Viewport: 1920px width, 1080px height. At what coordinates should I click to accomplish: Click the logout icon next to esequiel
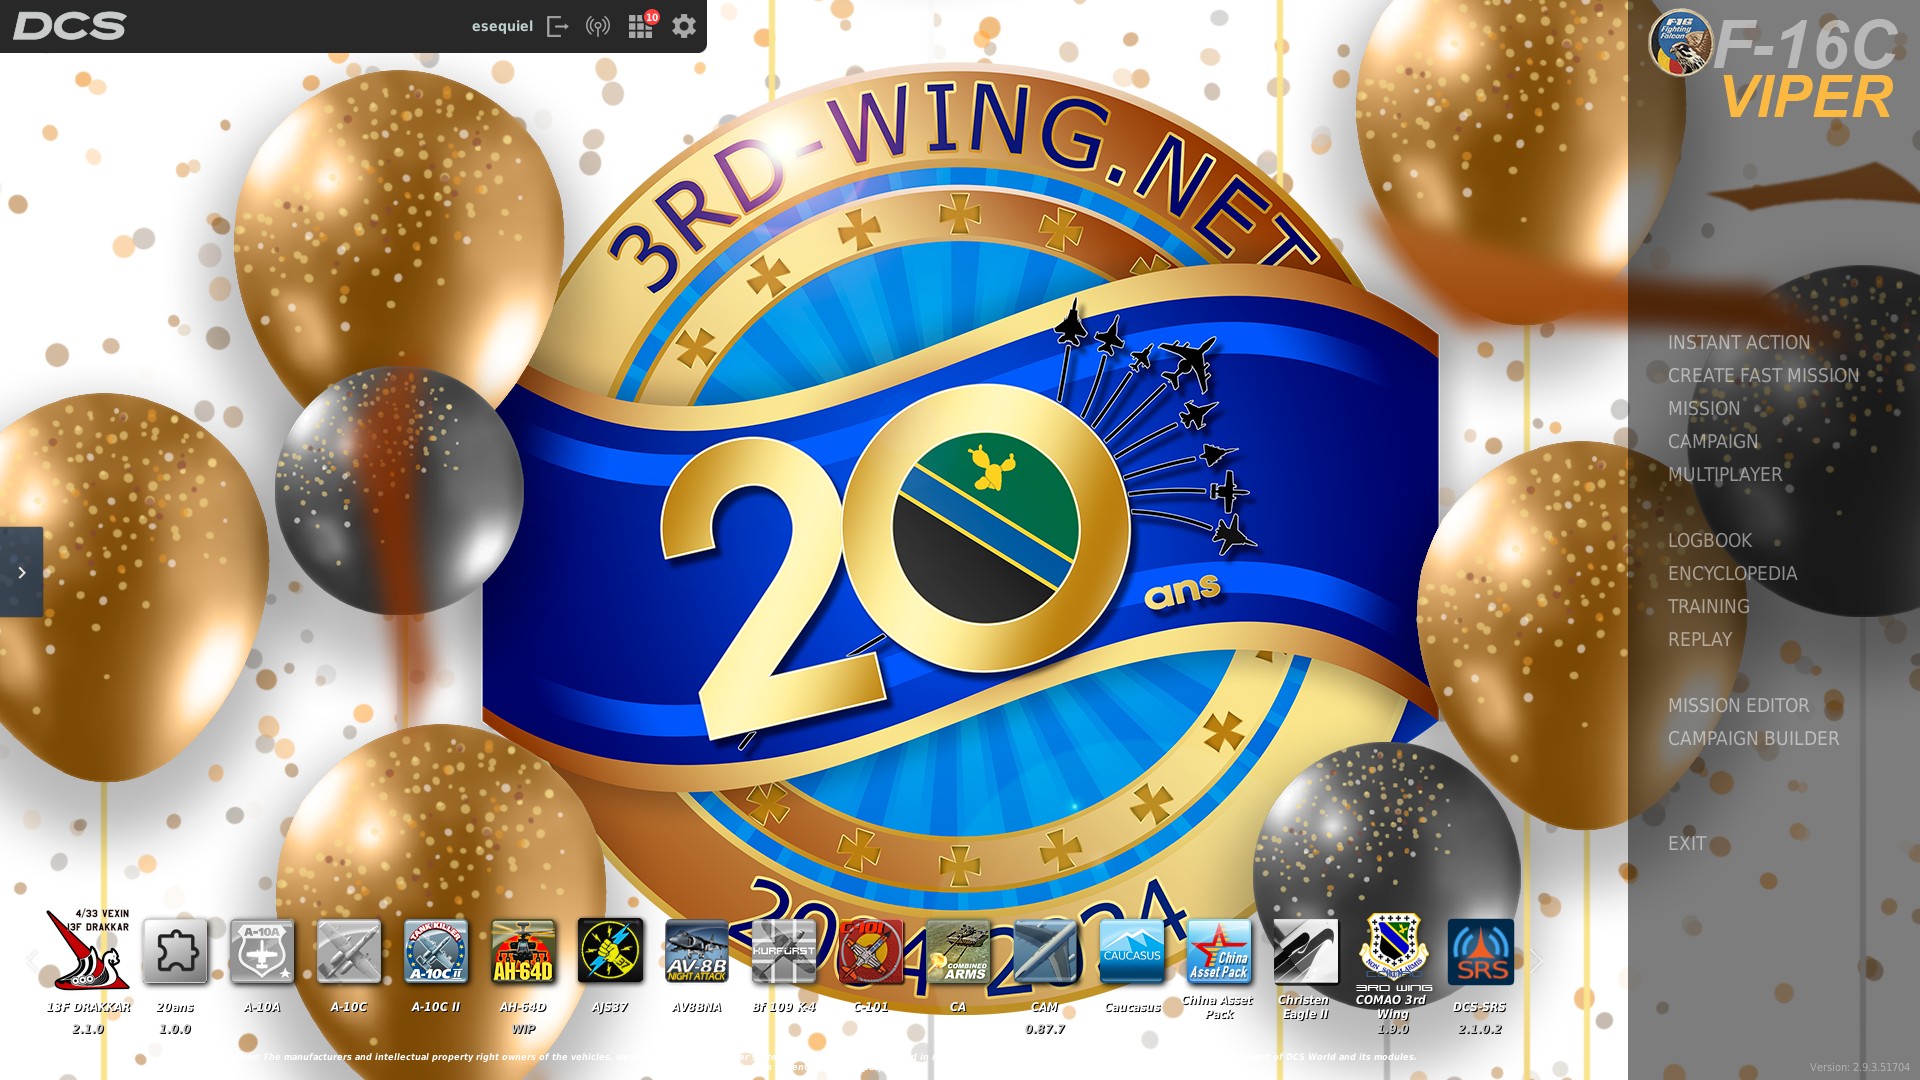tap(558, 27)
